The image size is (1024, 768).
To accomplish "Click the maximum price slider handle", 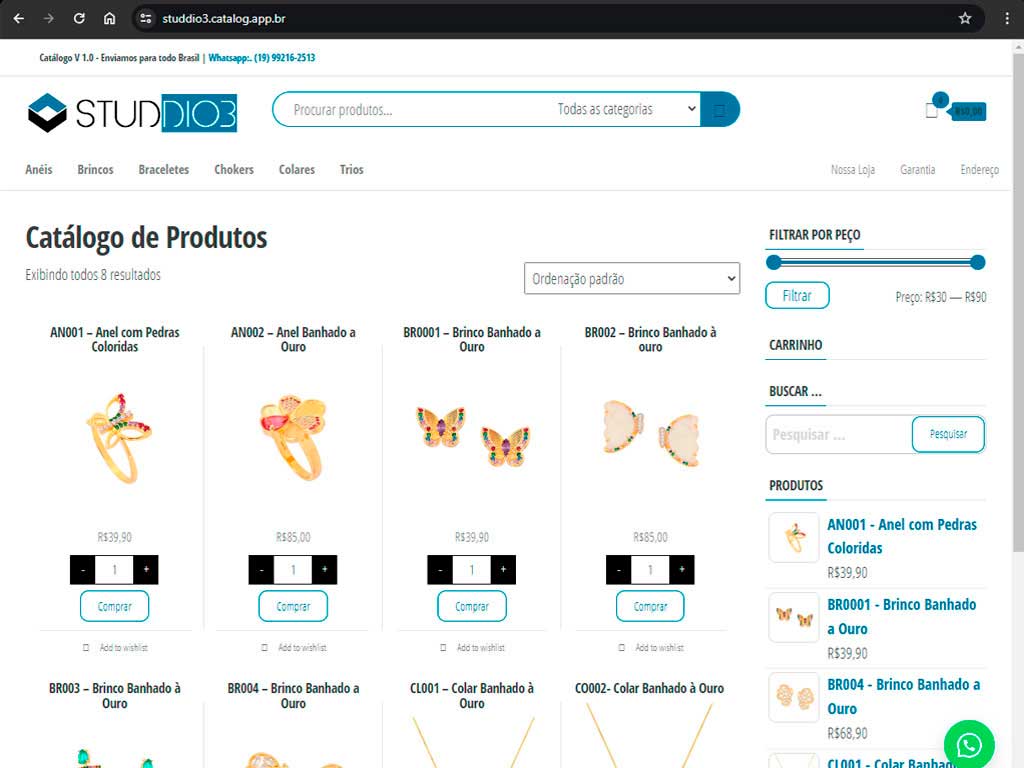I will click(x=978, y=263).
